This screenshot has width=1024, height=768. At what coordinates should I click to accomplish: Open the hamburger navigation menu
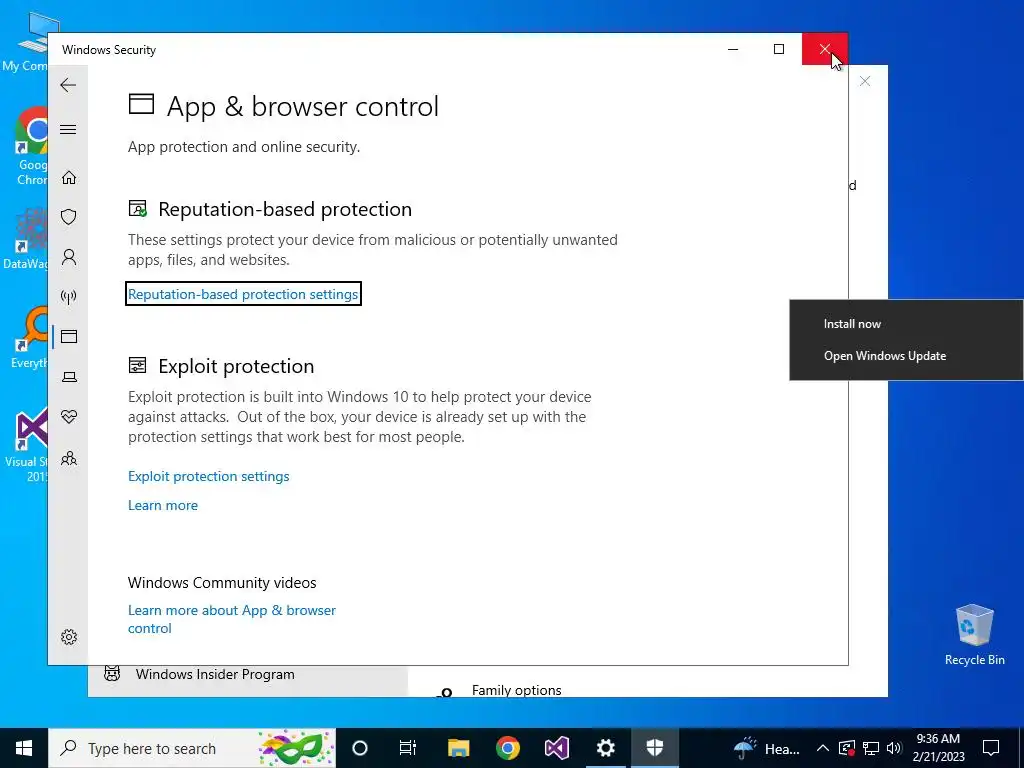(68, 129)
